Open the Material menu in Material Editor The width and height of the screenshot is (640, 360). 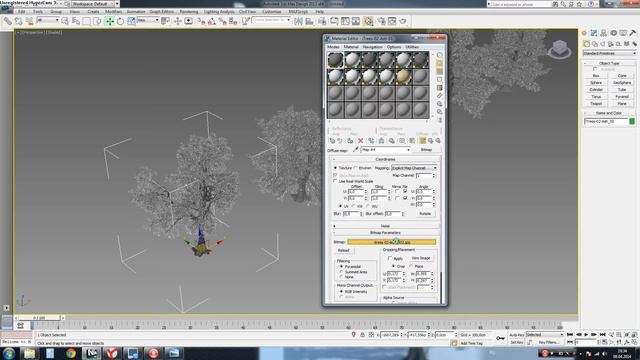pos(351,47)
